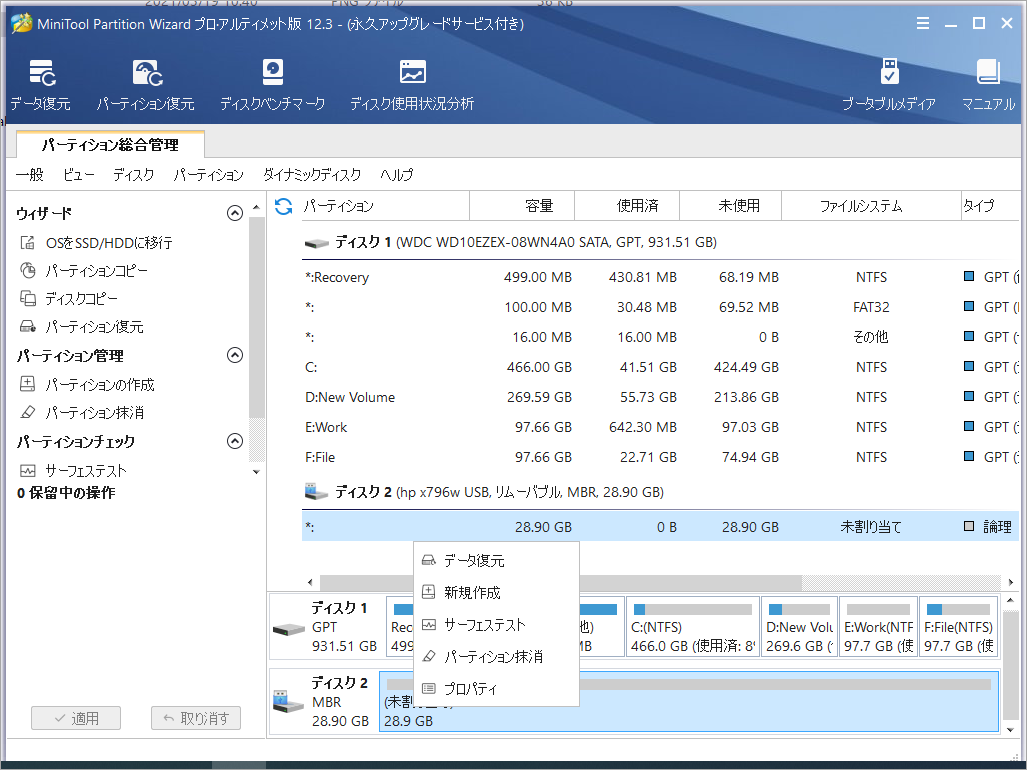
Task: Select the ブータブルメディア icon
Action: [x=889, y=83]
